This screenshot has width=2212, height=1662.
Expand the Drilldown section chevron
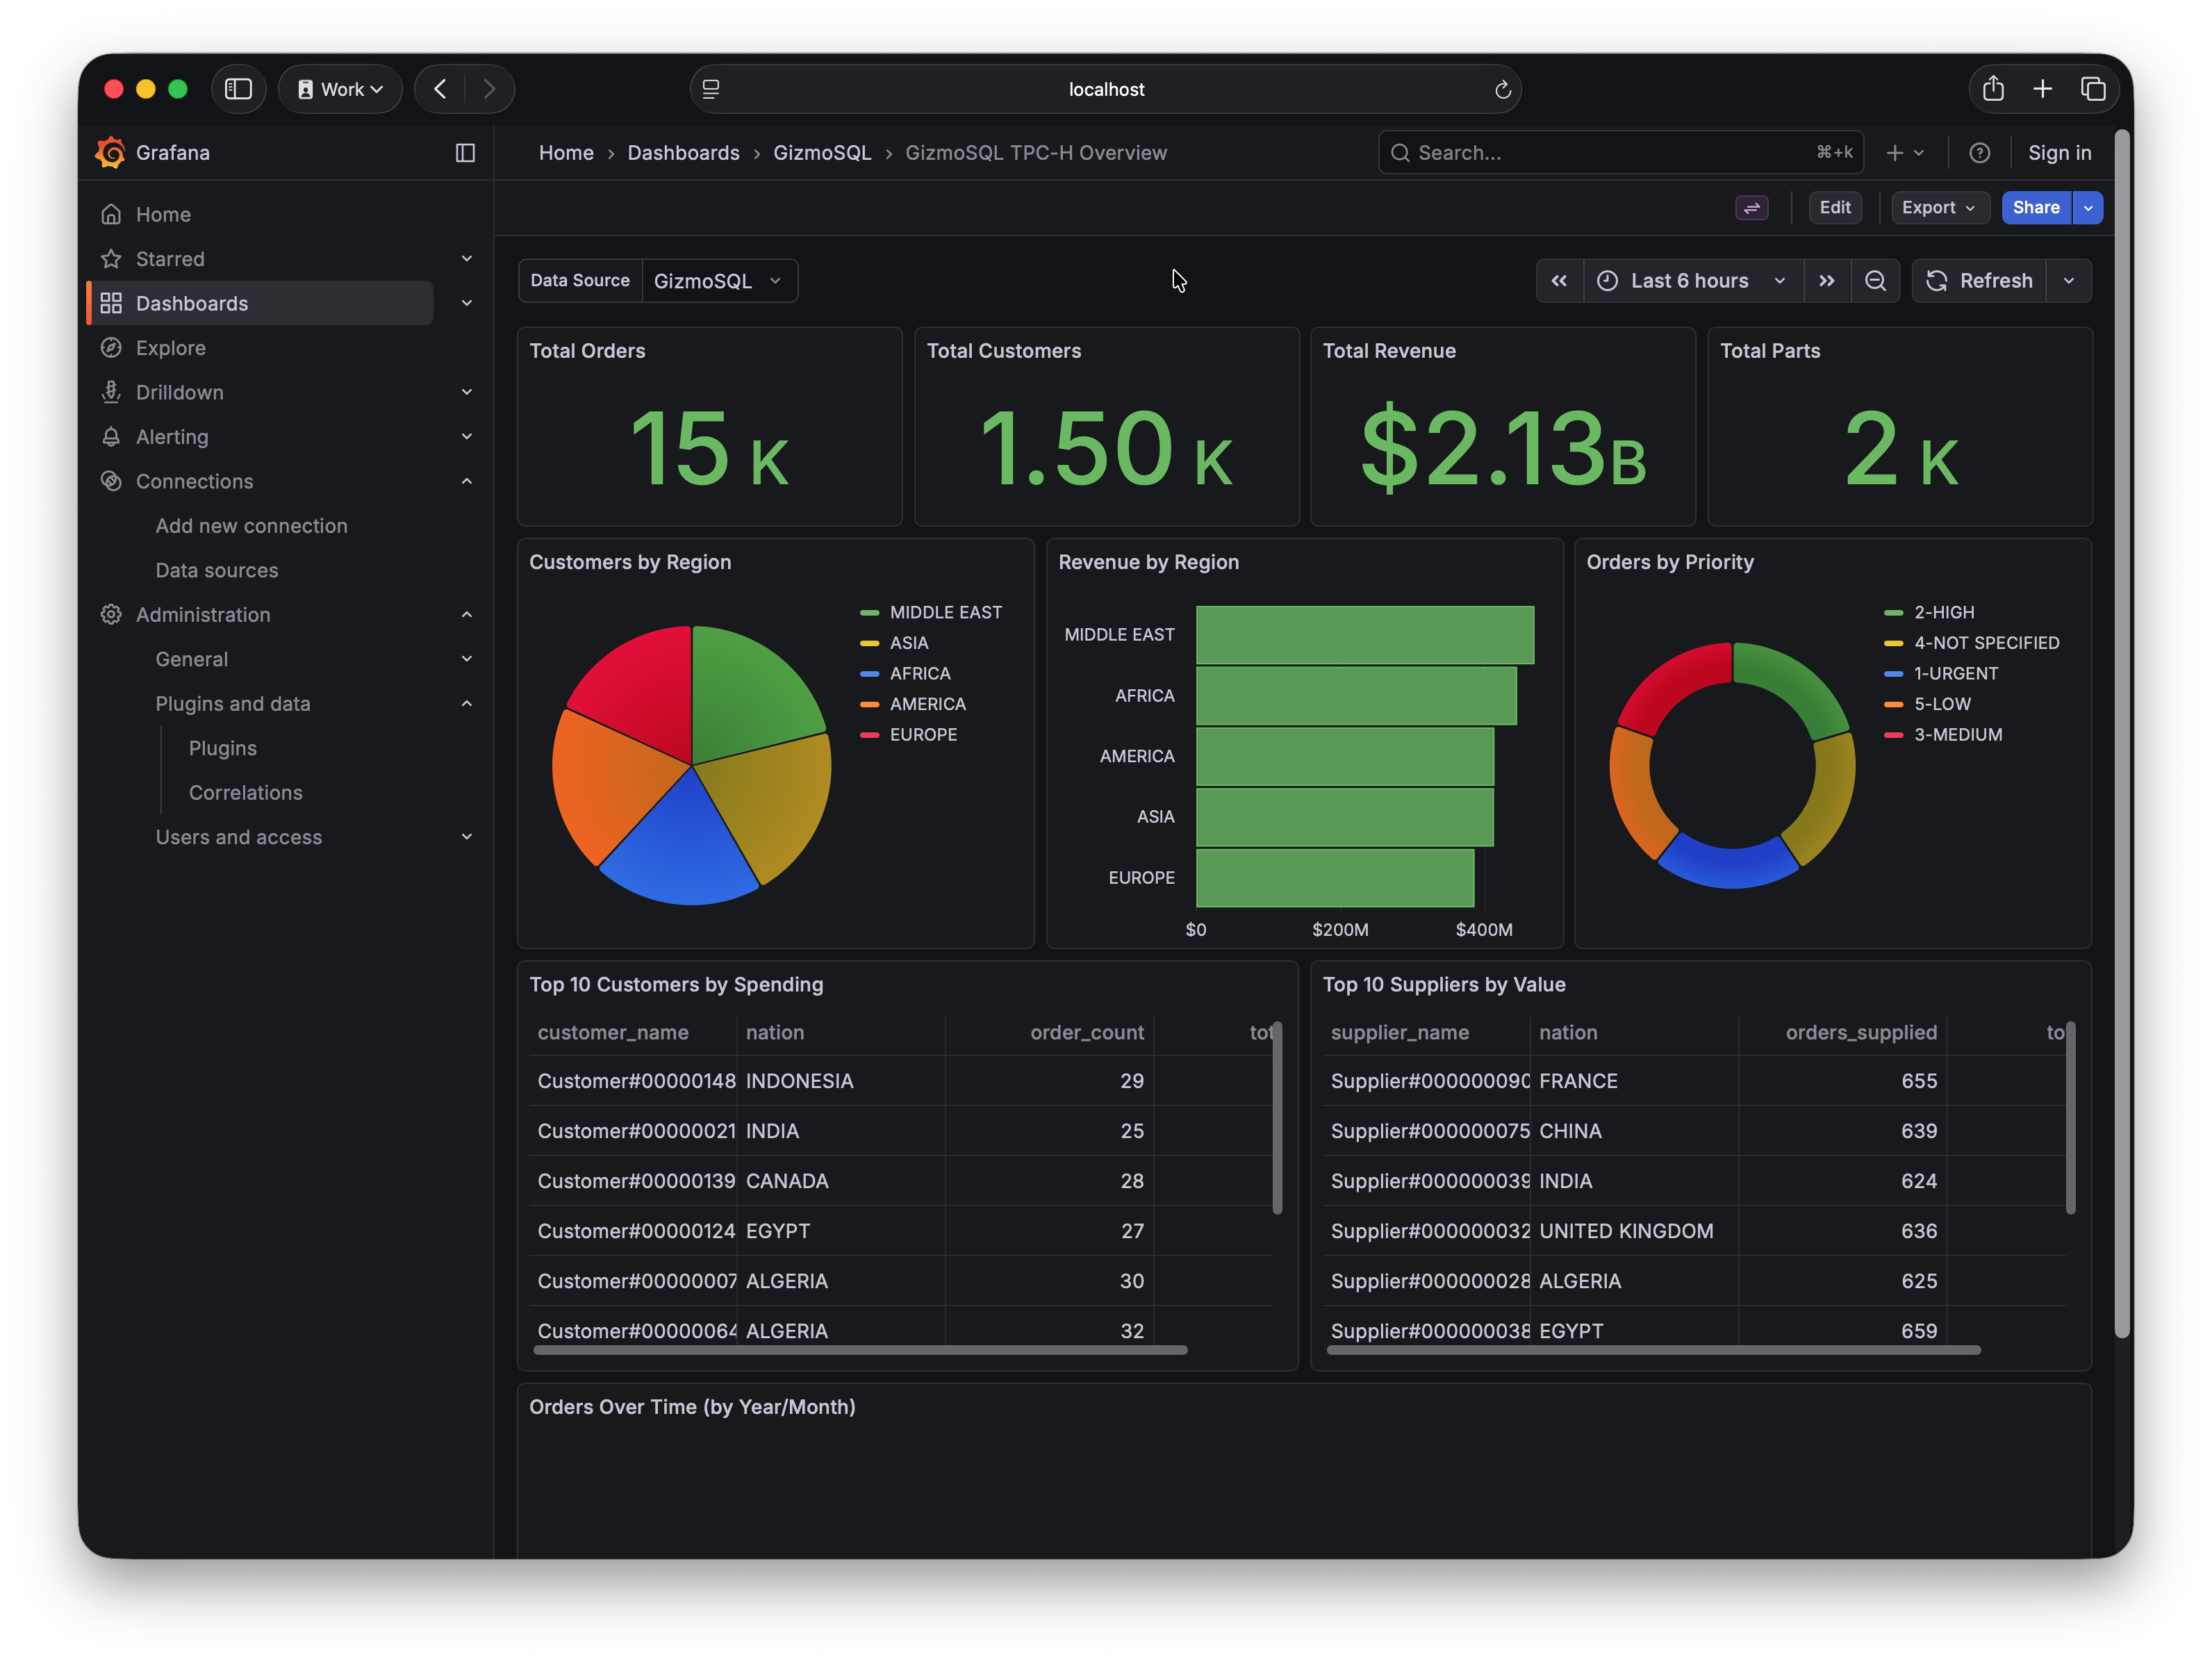pyautogui.click(x=466, y=393)
